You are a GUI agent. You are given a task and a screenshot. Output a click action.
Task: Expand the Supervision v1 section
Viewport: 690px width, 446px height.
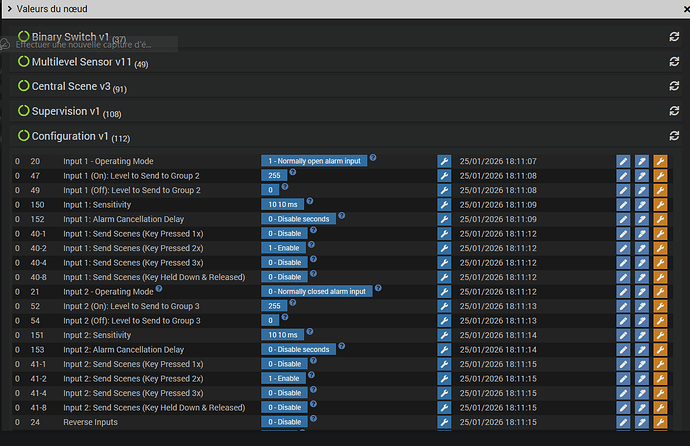pyautogui.click(x=67, y=111)
